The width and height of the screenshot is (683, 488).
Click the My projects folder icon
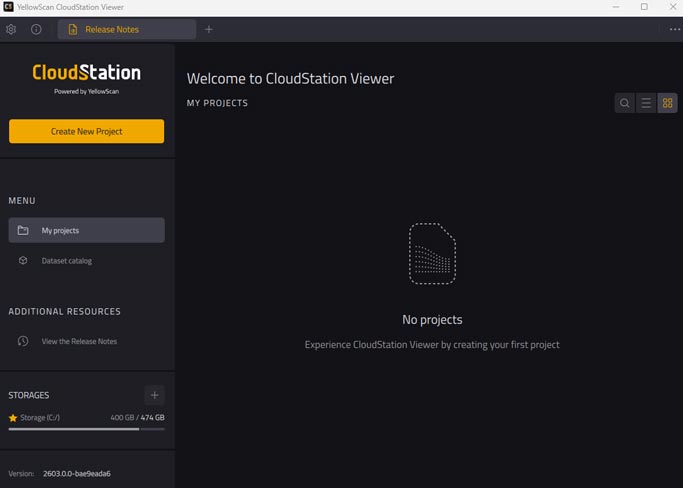[23, 231]
